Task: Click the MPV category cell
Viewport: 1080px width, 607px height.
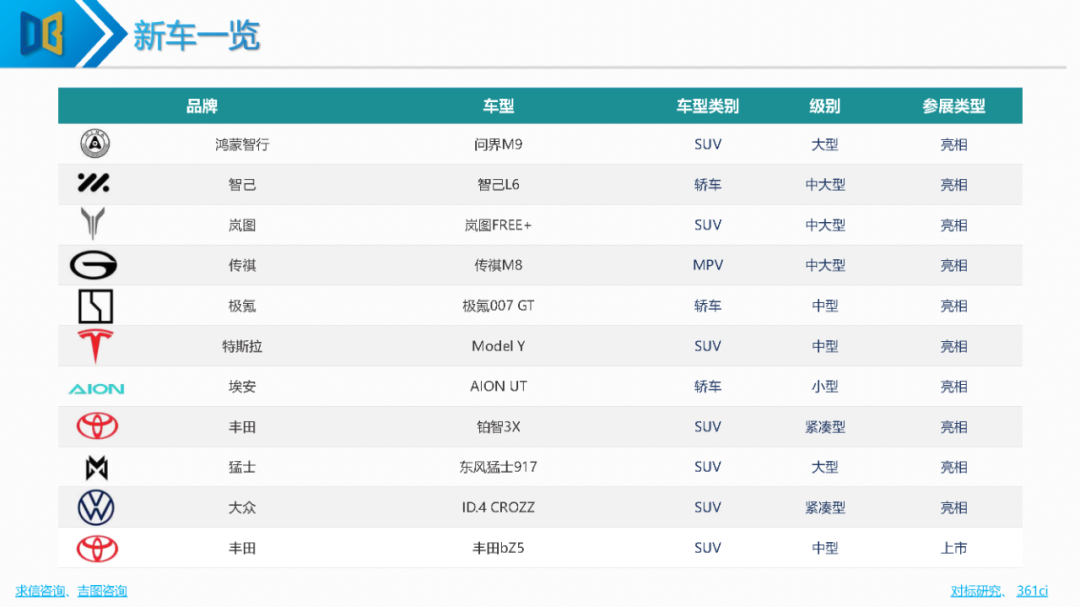Action: [707, 265]
